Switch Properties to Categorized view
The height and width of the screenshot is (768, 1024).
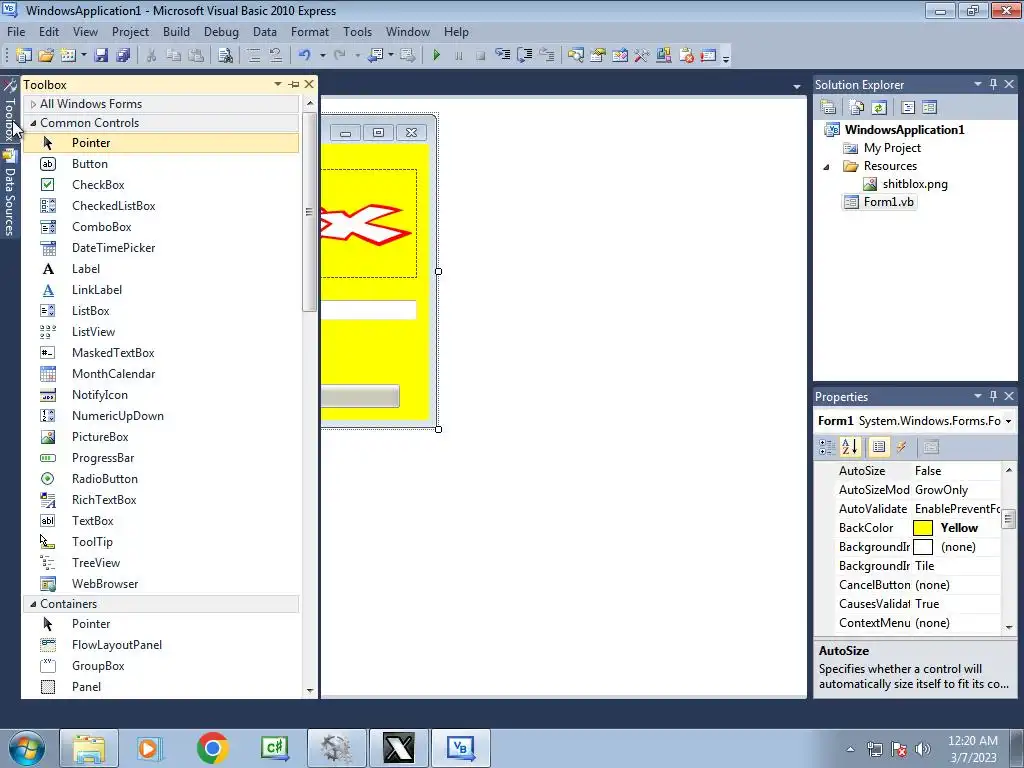[x=827, y=447]
